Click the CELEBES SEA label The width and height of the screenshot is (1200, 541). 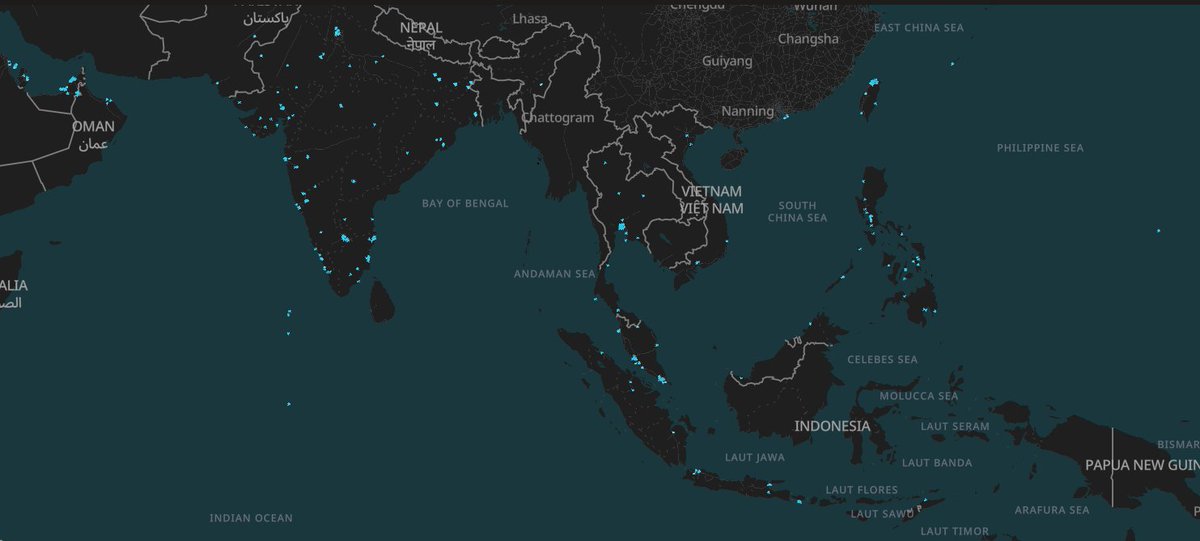coord(882,359)
